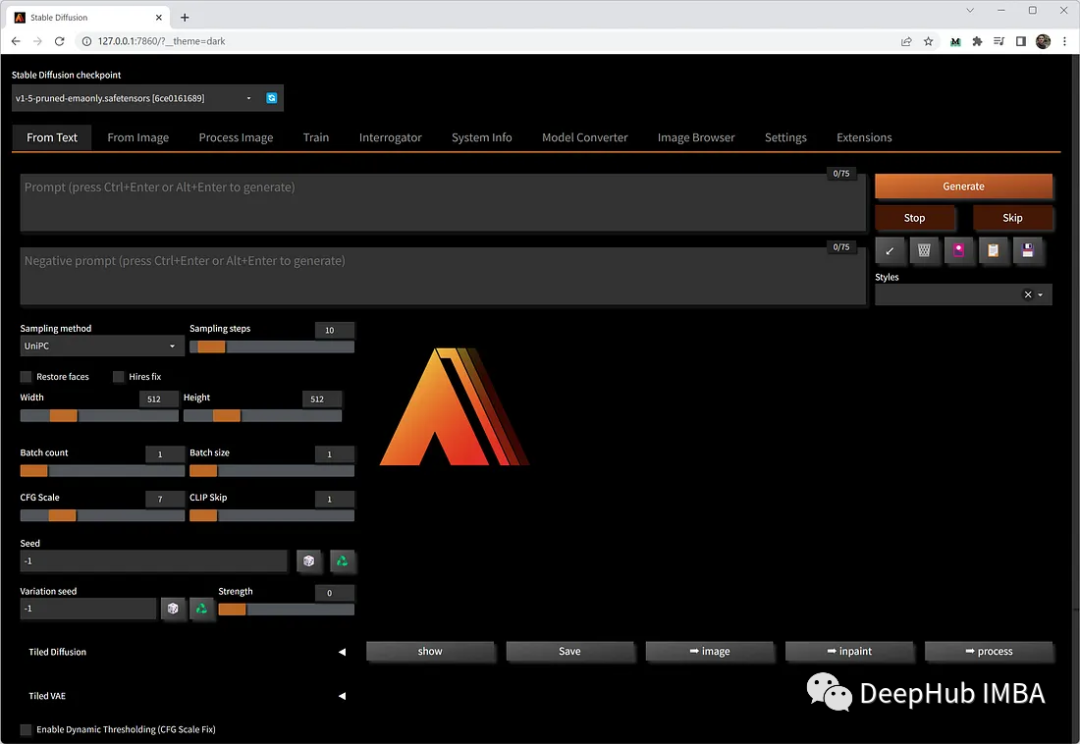Image resolution: width=1080 pixels, height=744 pixels.
Task: Click the Prompt text area
Action: click(x=442, y=203)
